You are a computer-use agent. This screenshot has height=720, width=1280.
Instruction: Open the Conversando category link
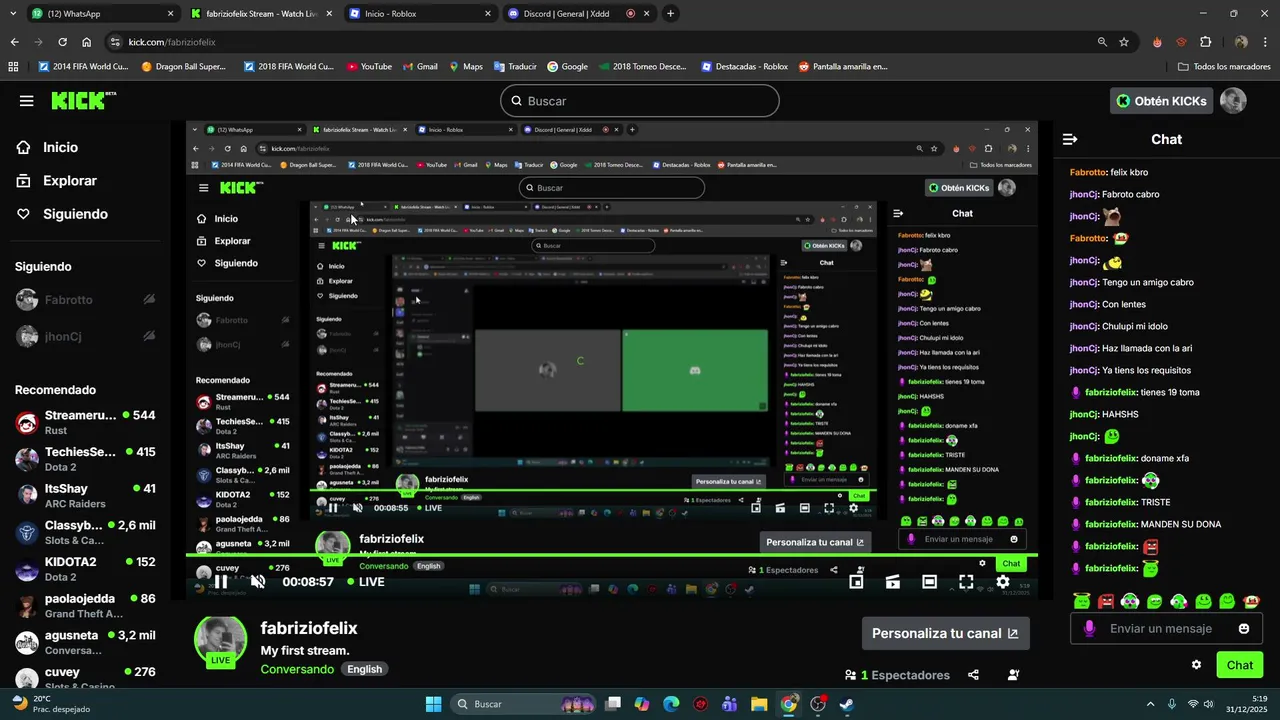click(297, 669)
